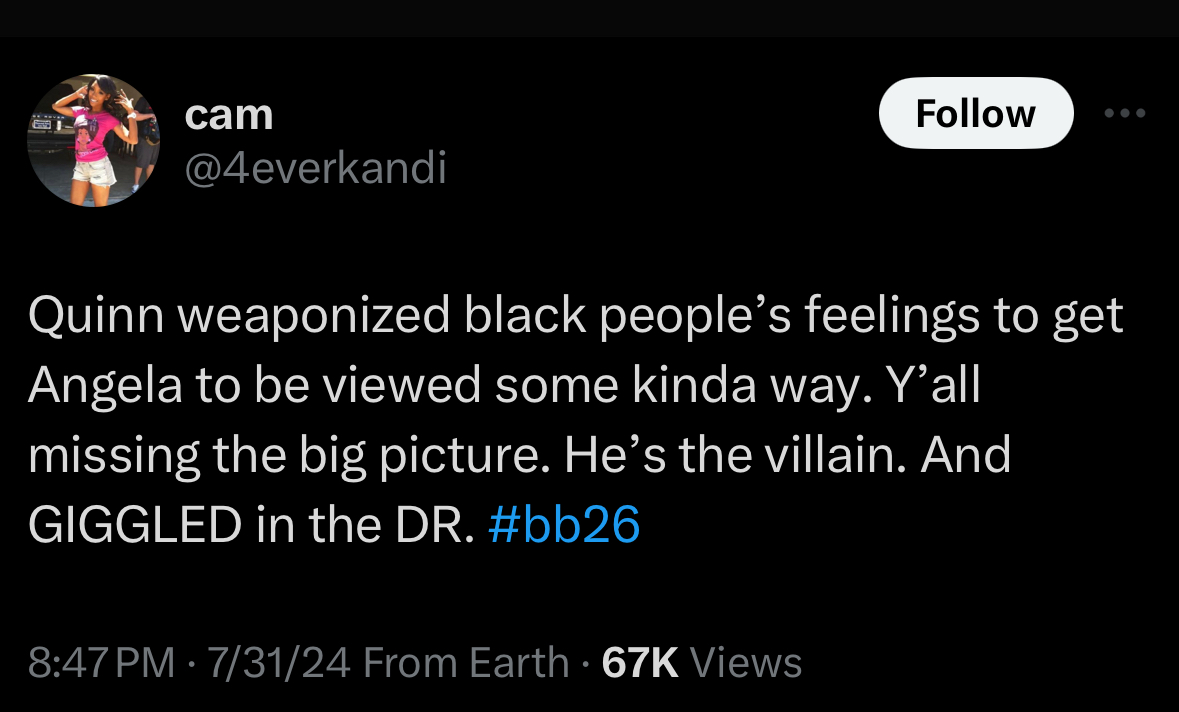Open the 8:47 PM timestamp link
1179x712 pixels.
[102, 662]
